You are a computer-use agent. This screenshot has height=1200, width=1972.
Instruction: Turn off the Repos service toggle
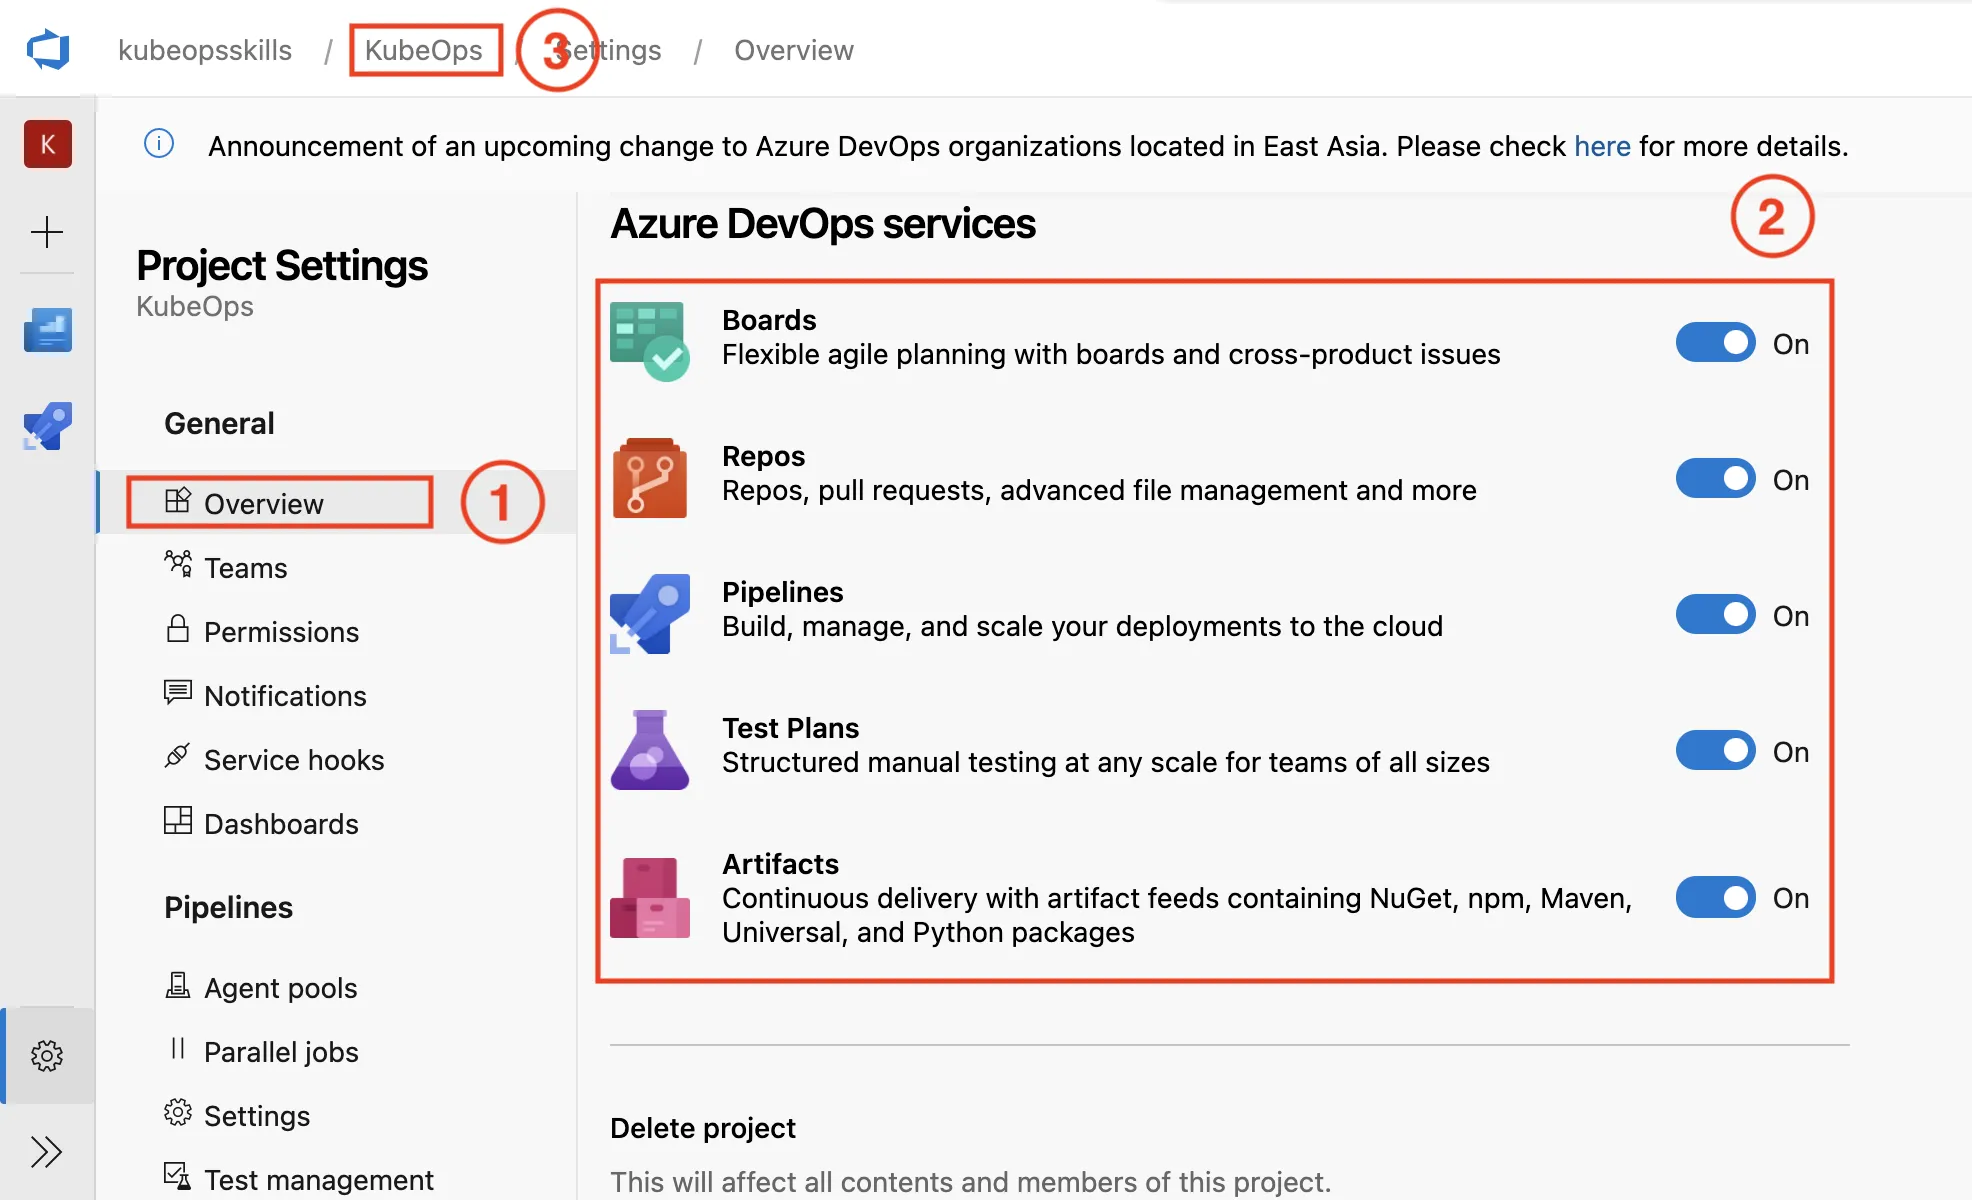(1716, 478)
